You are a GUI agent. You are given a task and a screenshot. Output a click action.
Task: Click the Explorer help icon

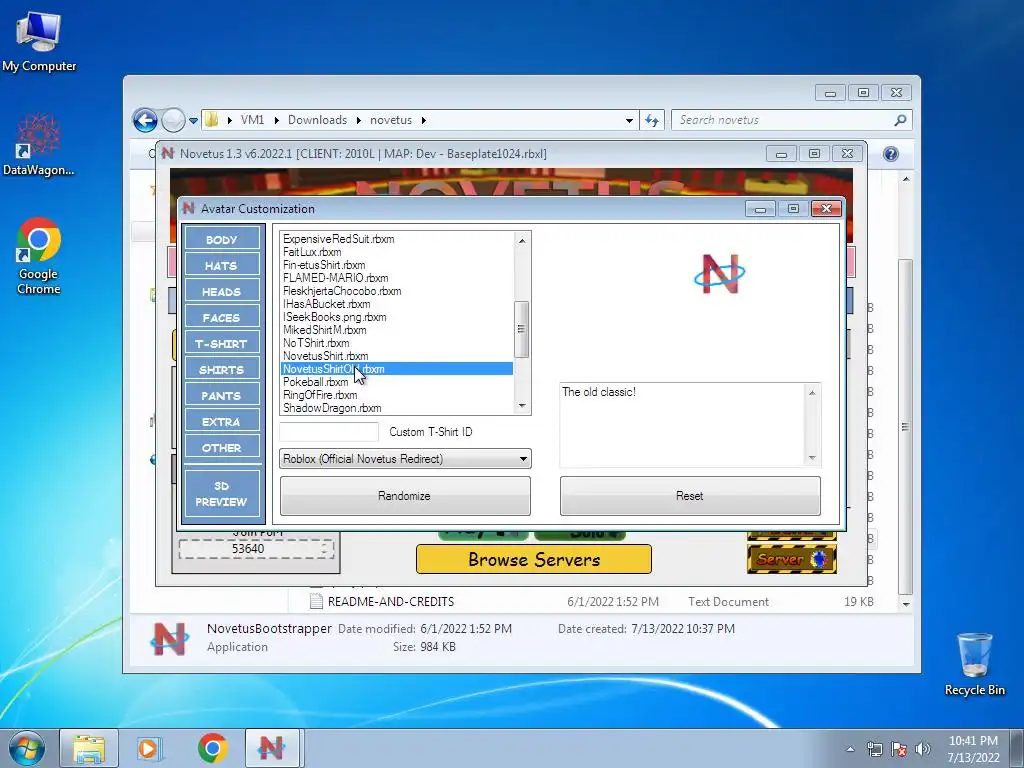click(890, 154)
